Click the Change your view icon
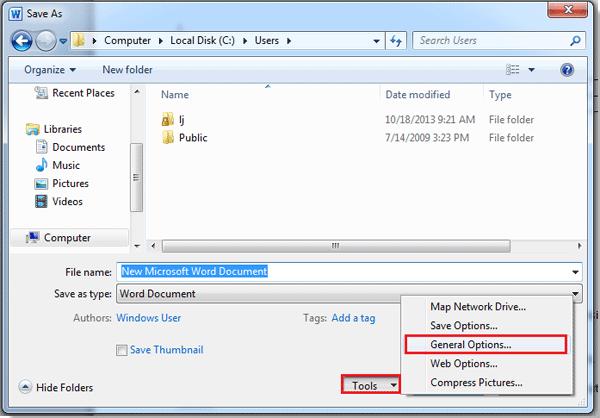The height and width of the screenshot is (418, 600). (513, 70)
